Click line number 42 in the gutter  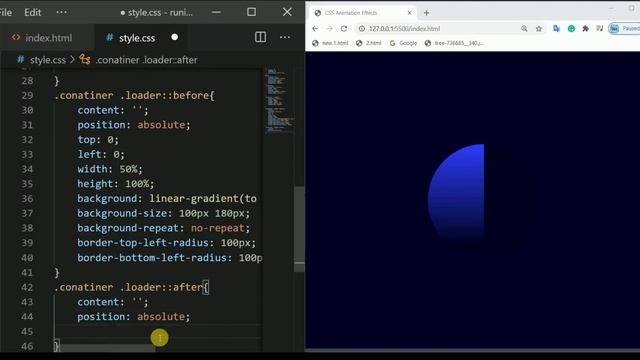tap(27, 287)
